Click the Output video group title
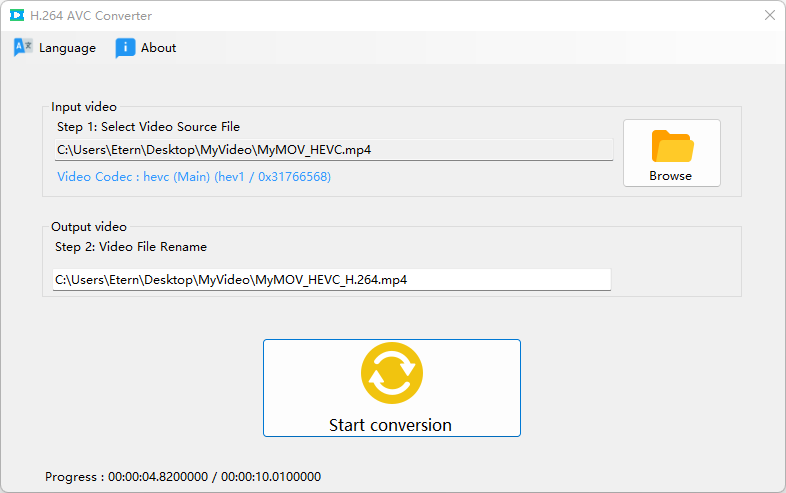Screen dimensions: 786x493 tap(89, 227)
